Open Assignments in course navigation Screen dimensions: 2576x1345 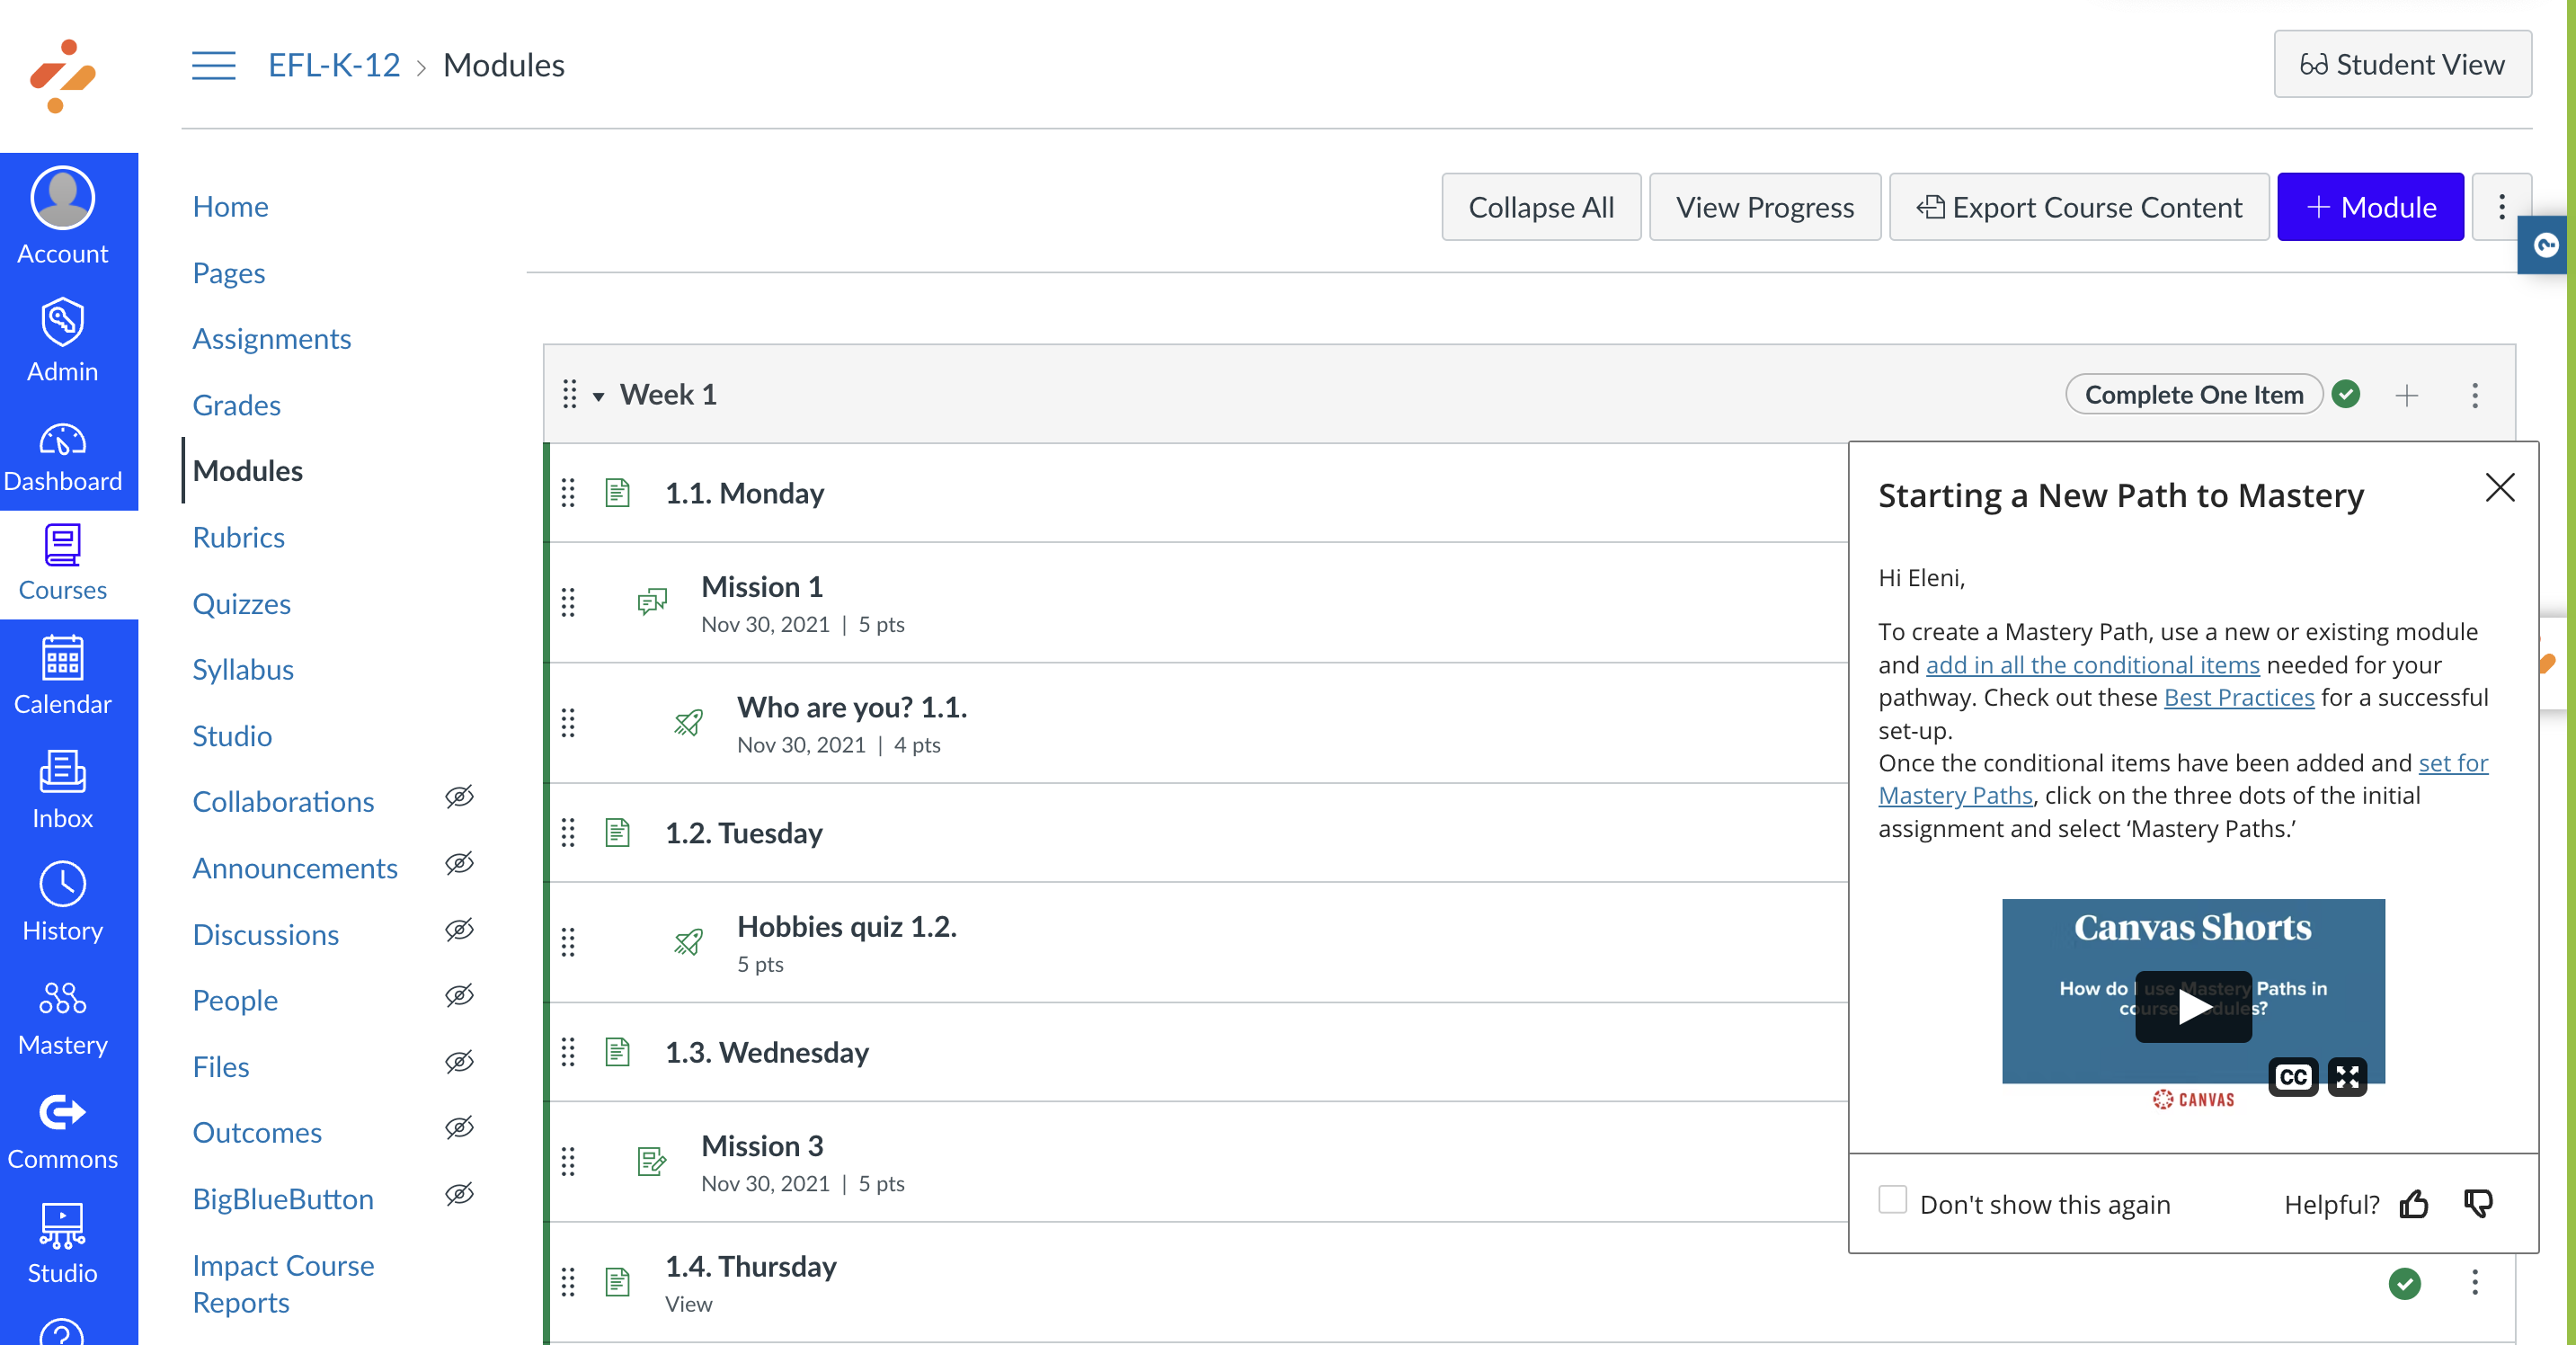tap(271, 339)
